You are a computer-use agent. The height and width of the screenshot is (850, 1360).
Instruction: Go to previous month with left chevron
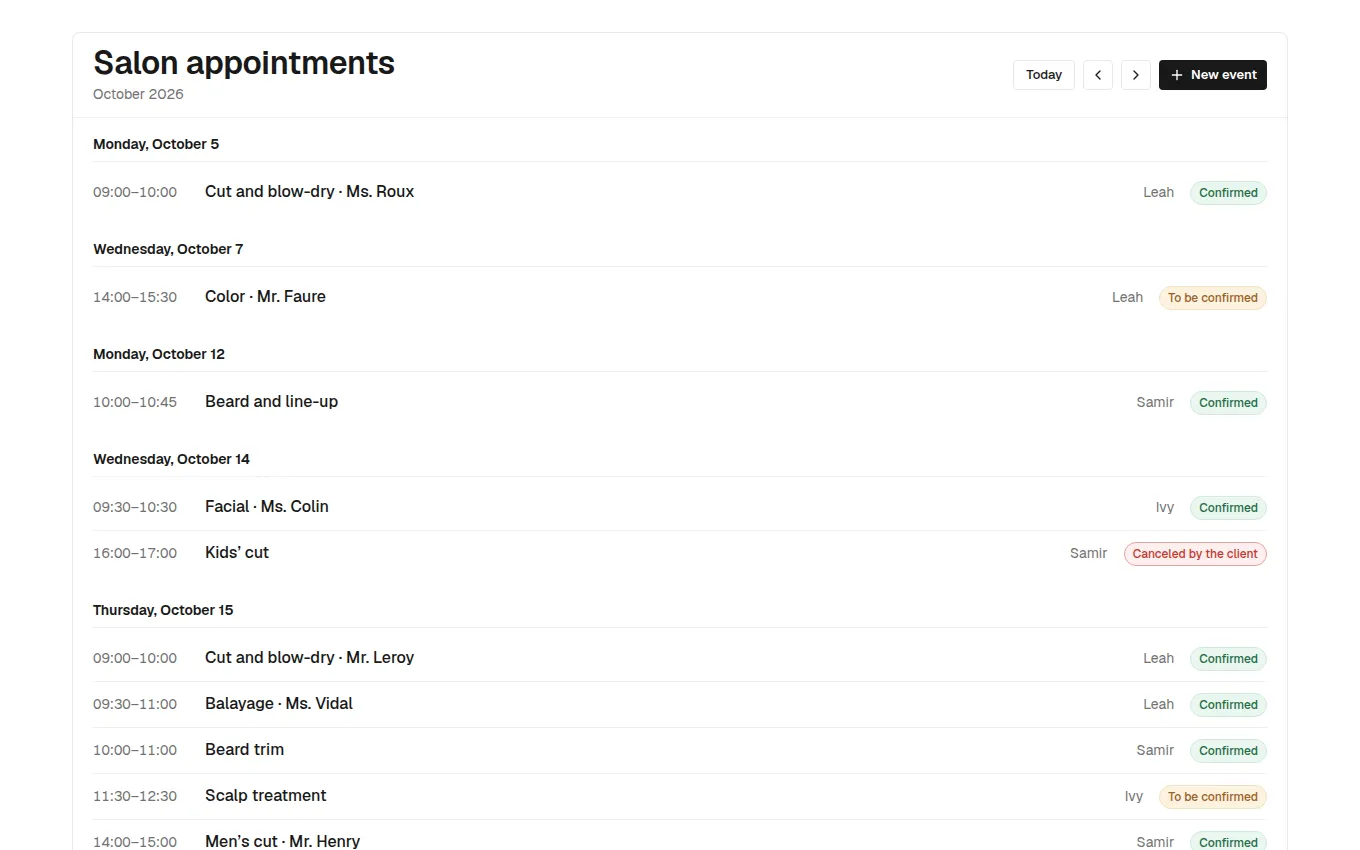tap(1098, 75)
